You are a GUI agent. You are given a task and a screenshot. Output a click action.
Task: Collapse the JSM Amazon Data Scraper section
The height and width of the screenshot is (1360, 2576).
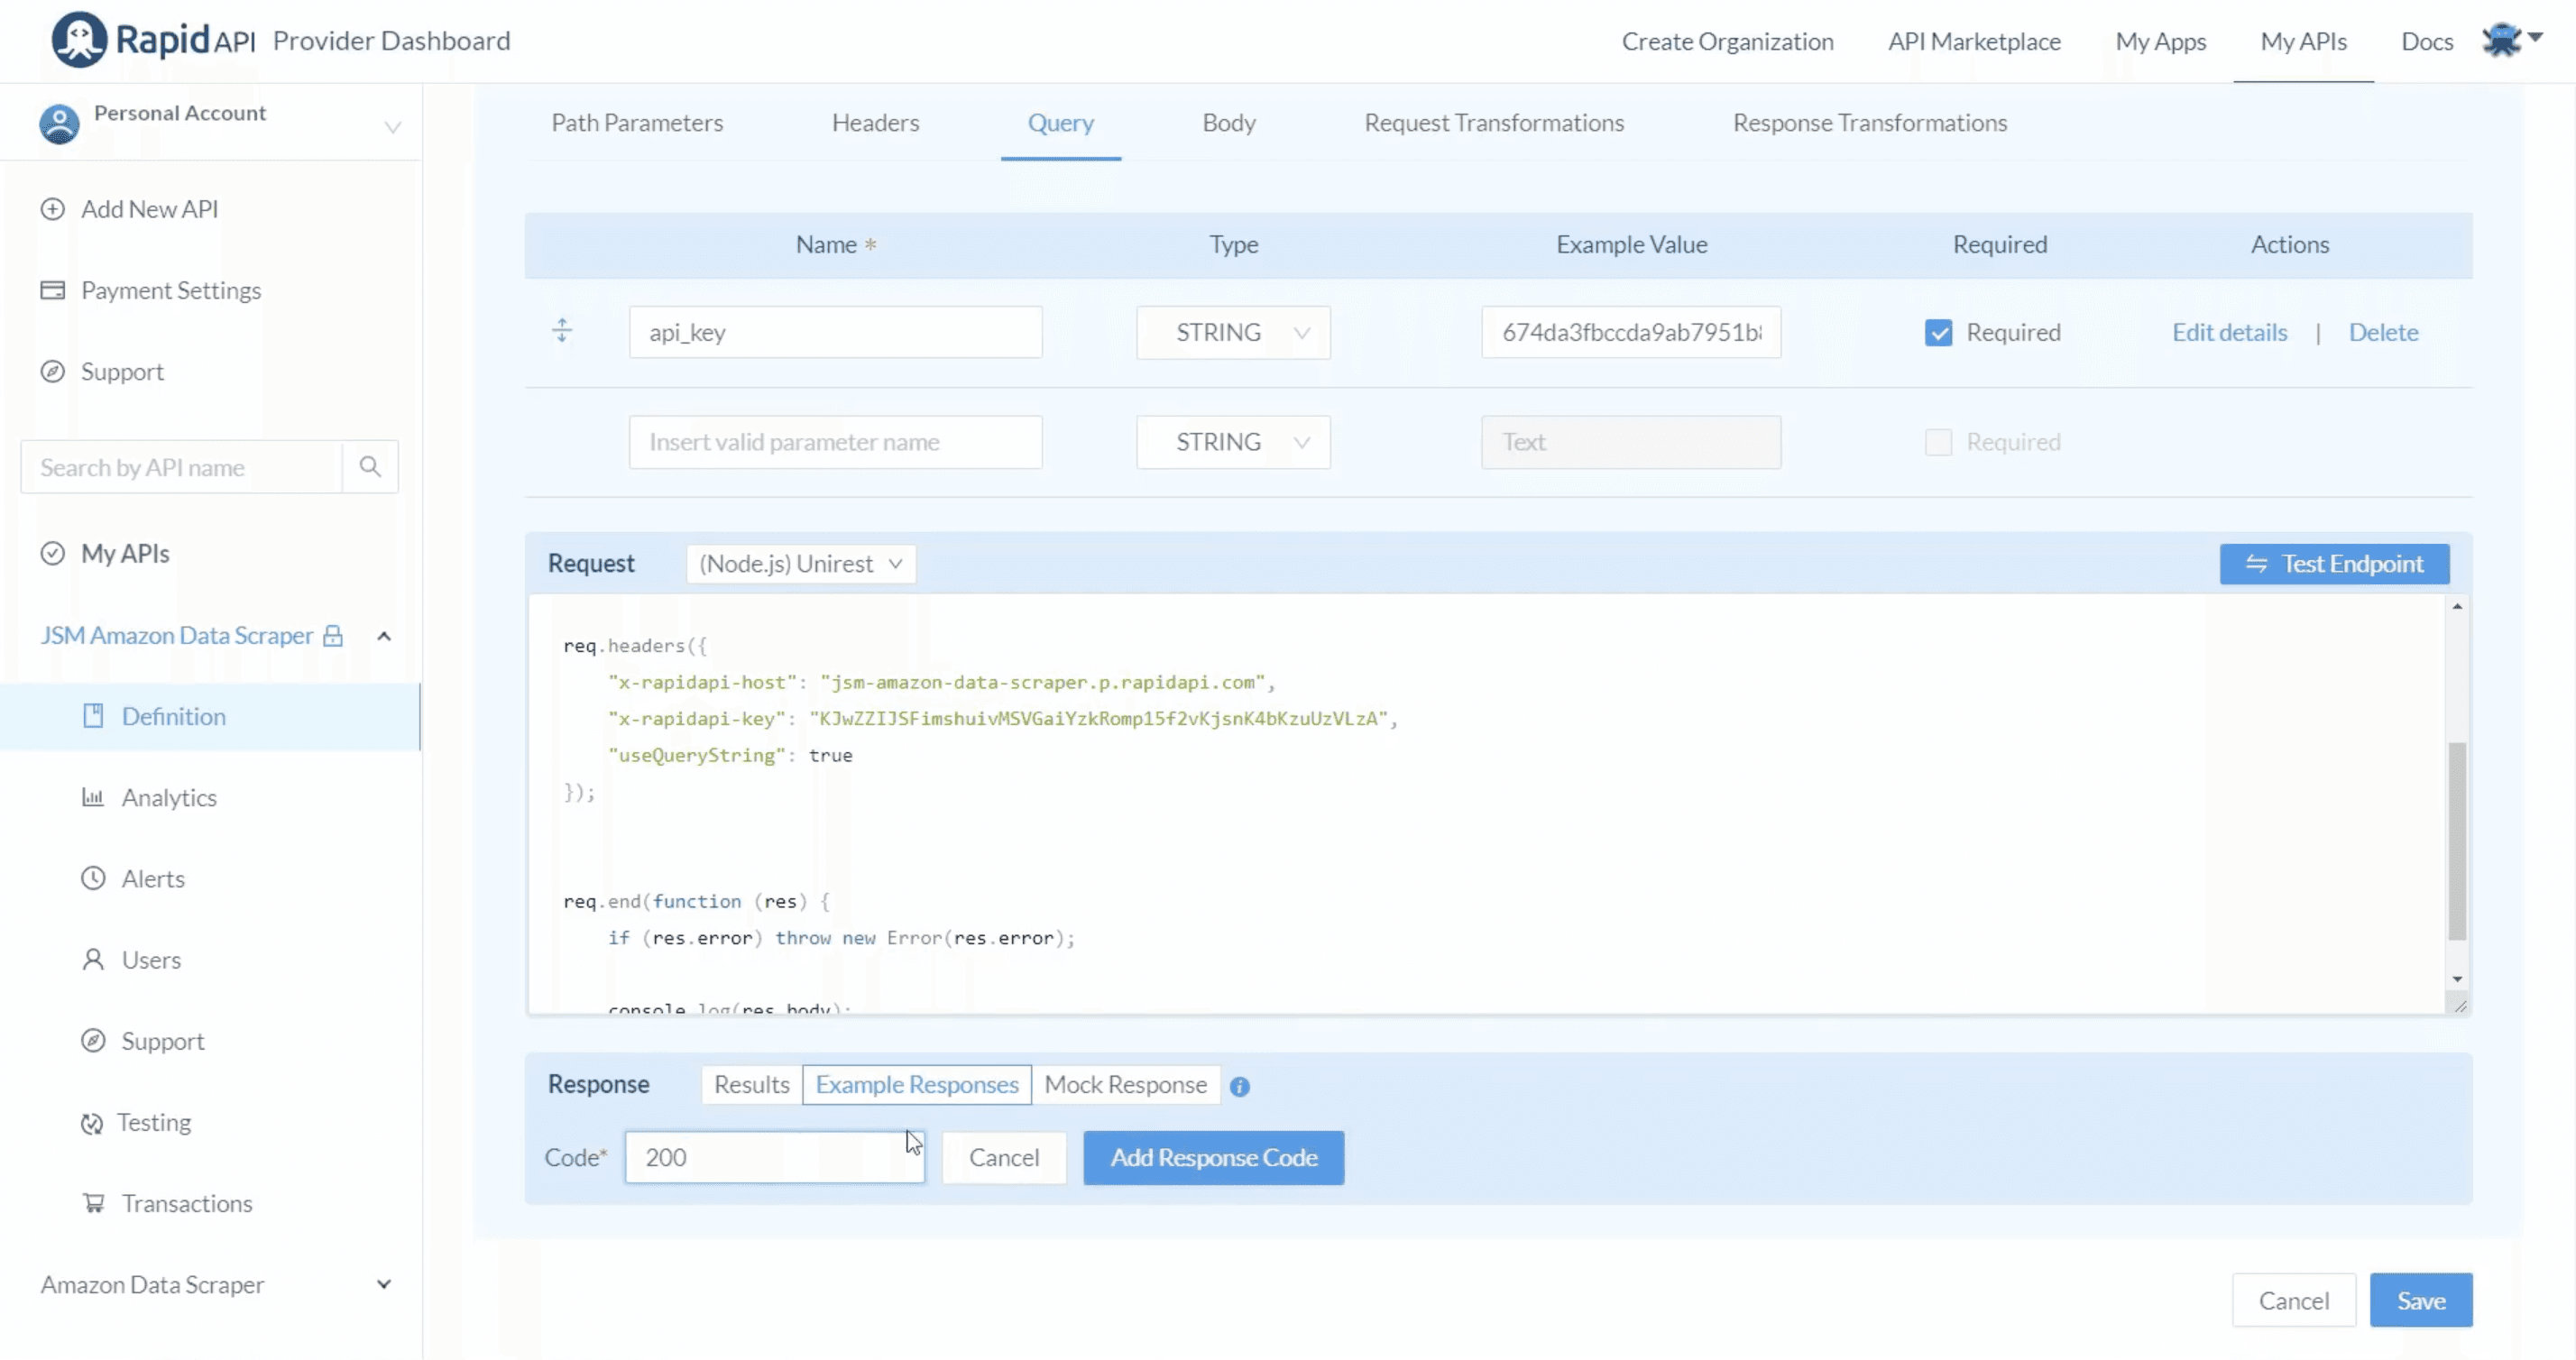click(x=384, y=635)
